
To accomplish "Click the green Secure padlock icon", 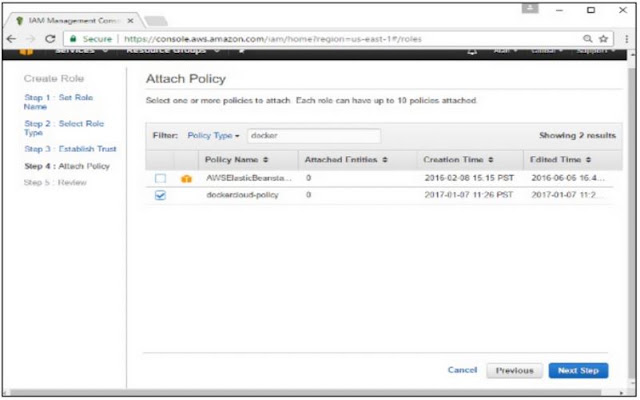I will coord(73,39).
